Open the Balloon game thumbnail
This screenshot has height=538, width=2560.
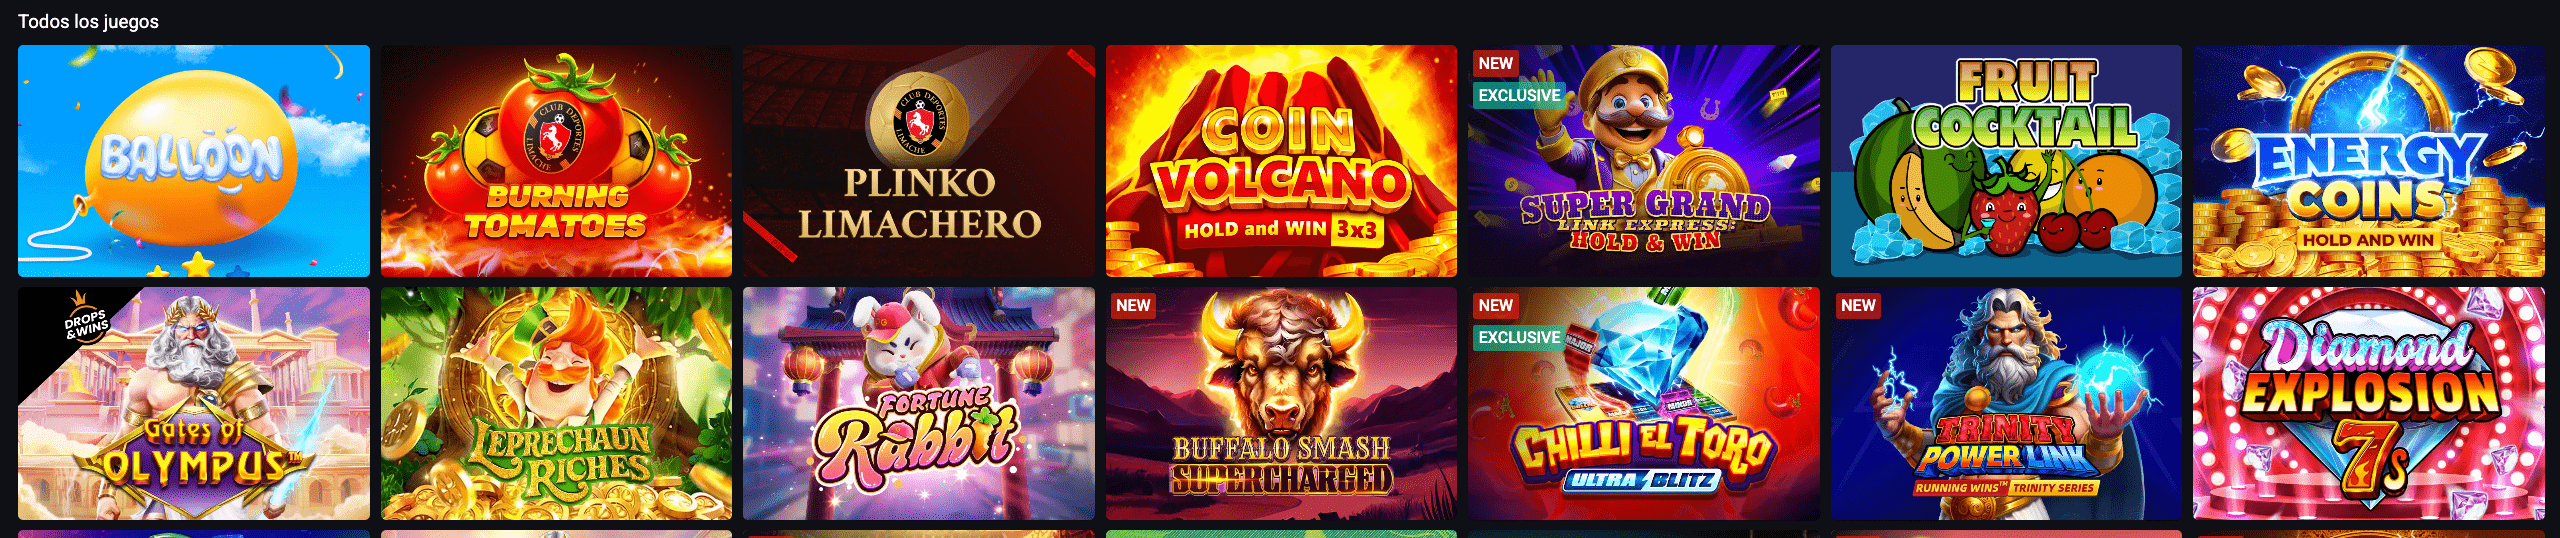pos(194,161)
